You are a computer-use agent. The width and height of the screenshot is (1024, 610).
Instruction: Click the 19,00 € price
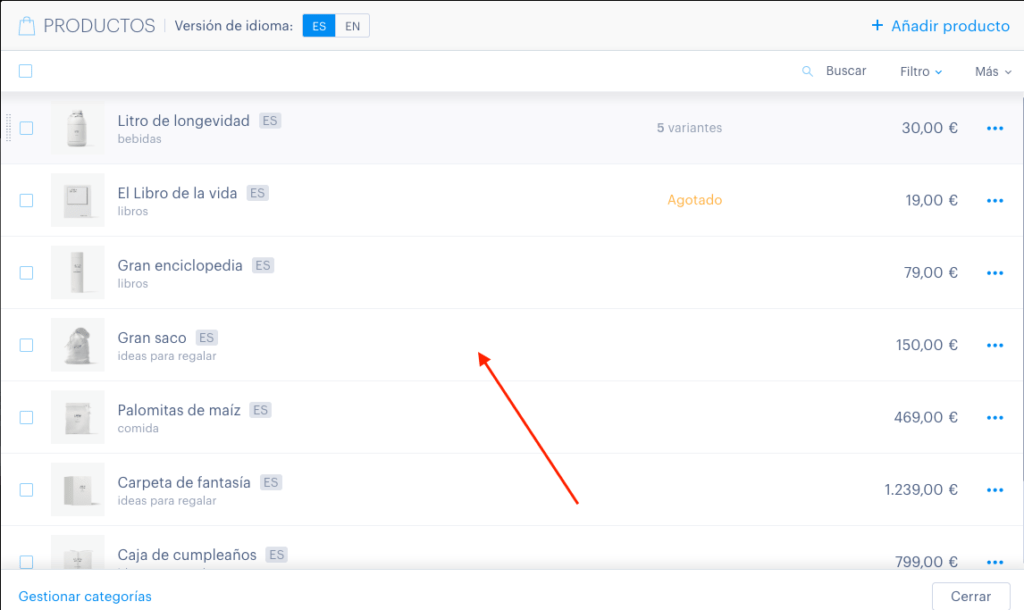point(931,201)
